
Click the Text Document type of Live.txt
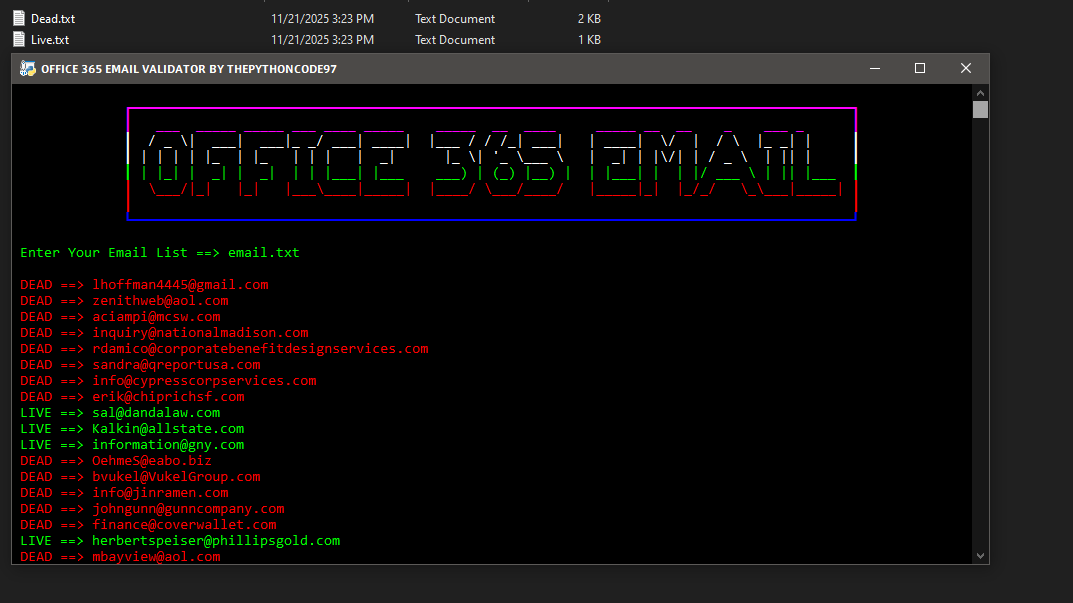click(455, 40)
